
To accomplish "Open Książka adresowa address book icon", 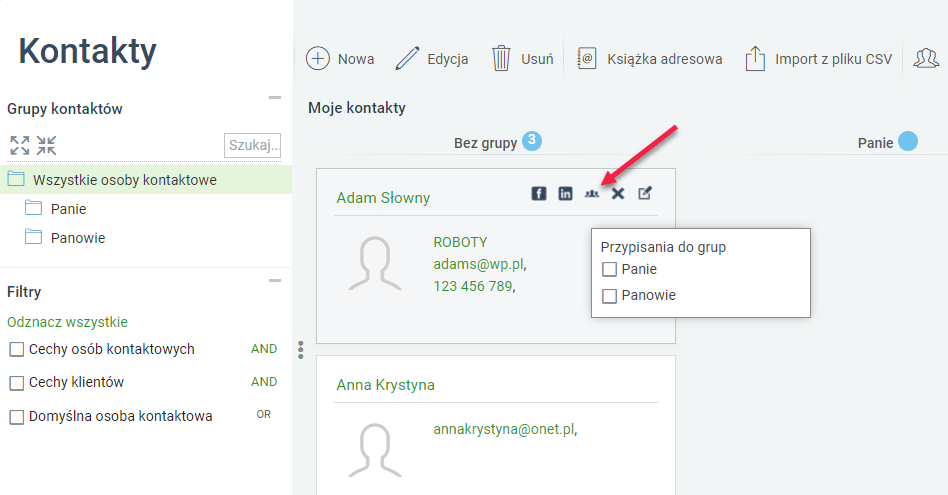I will point(586,59).
